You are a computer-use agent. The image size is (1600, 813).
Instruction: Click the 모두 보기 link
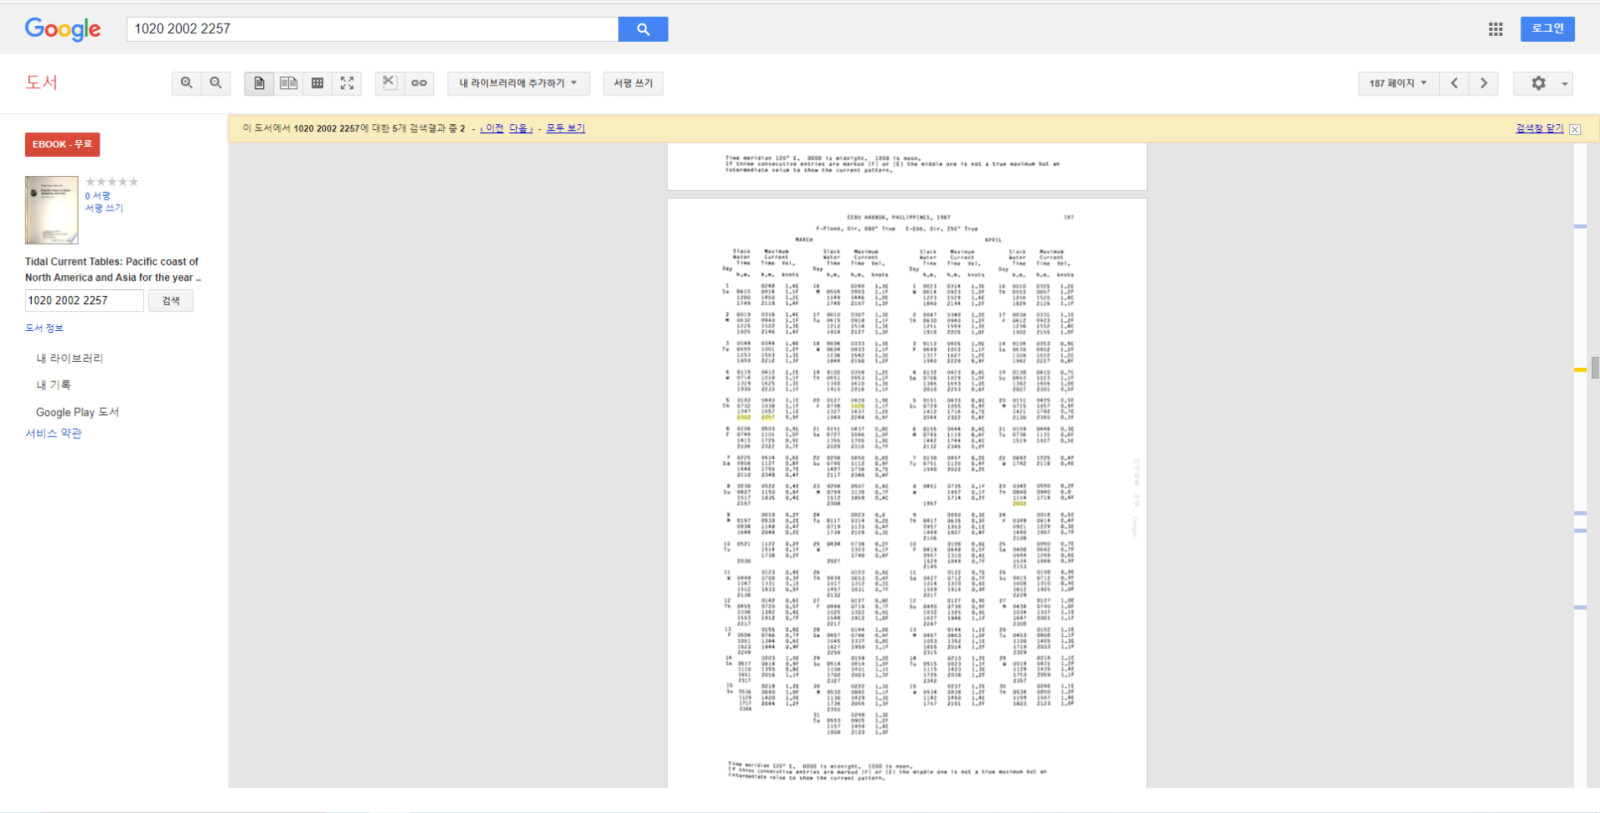(x=566, y=128)
